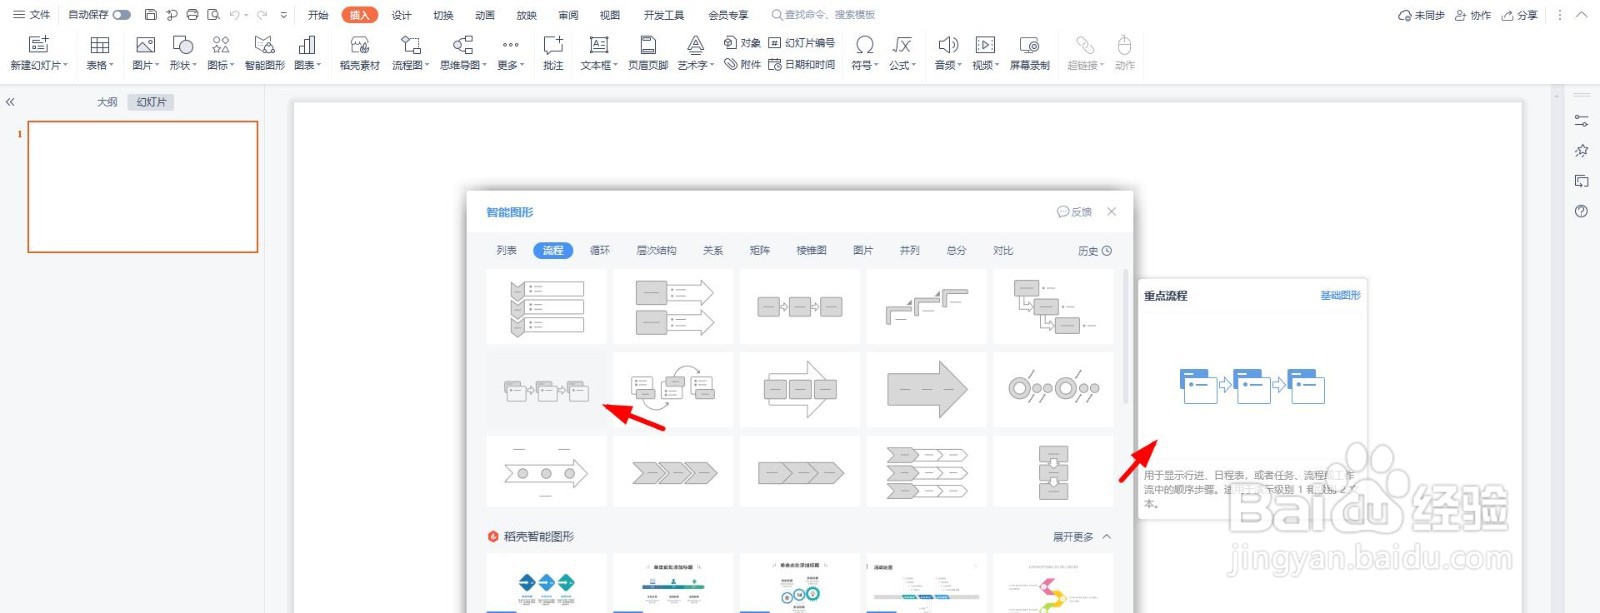Open the View (视图) ribbon tab
1600x613 pixels.
click(610, 15)
